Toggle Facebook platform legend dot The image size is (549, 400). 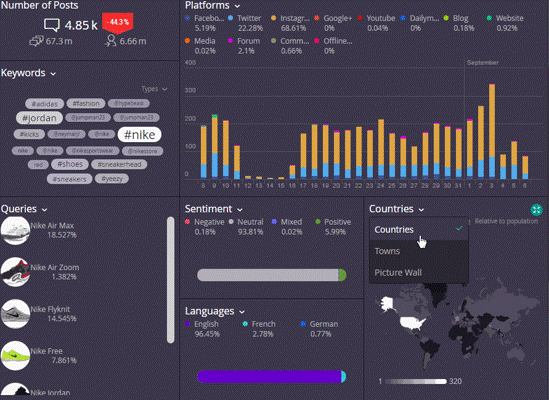(x=188, y=18)
